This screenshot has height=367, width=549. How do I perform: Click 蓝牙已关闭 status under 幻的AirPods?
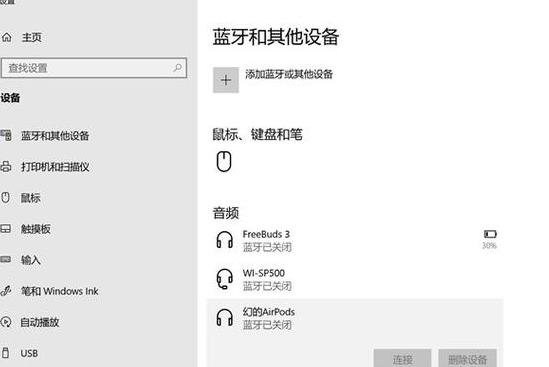pos(267,325)
